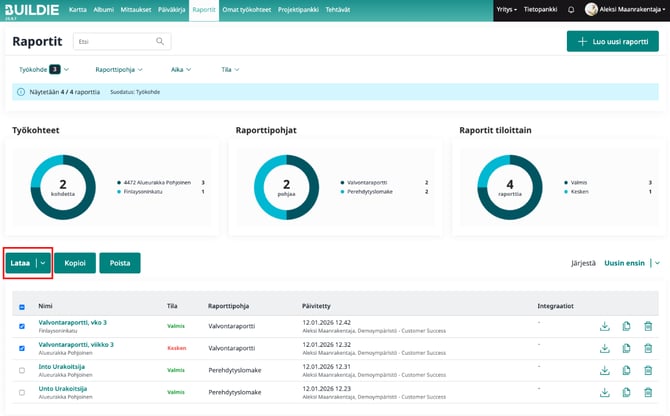Open the Raporttipohja filter dropdown
This screenshot has height=416, width=670.
(x=118, y=69)
